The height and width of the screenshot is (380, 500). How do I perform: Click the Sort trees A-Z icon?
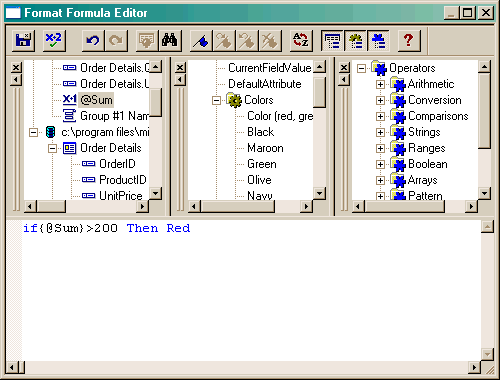pos(301,40)
